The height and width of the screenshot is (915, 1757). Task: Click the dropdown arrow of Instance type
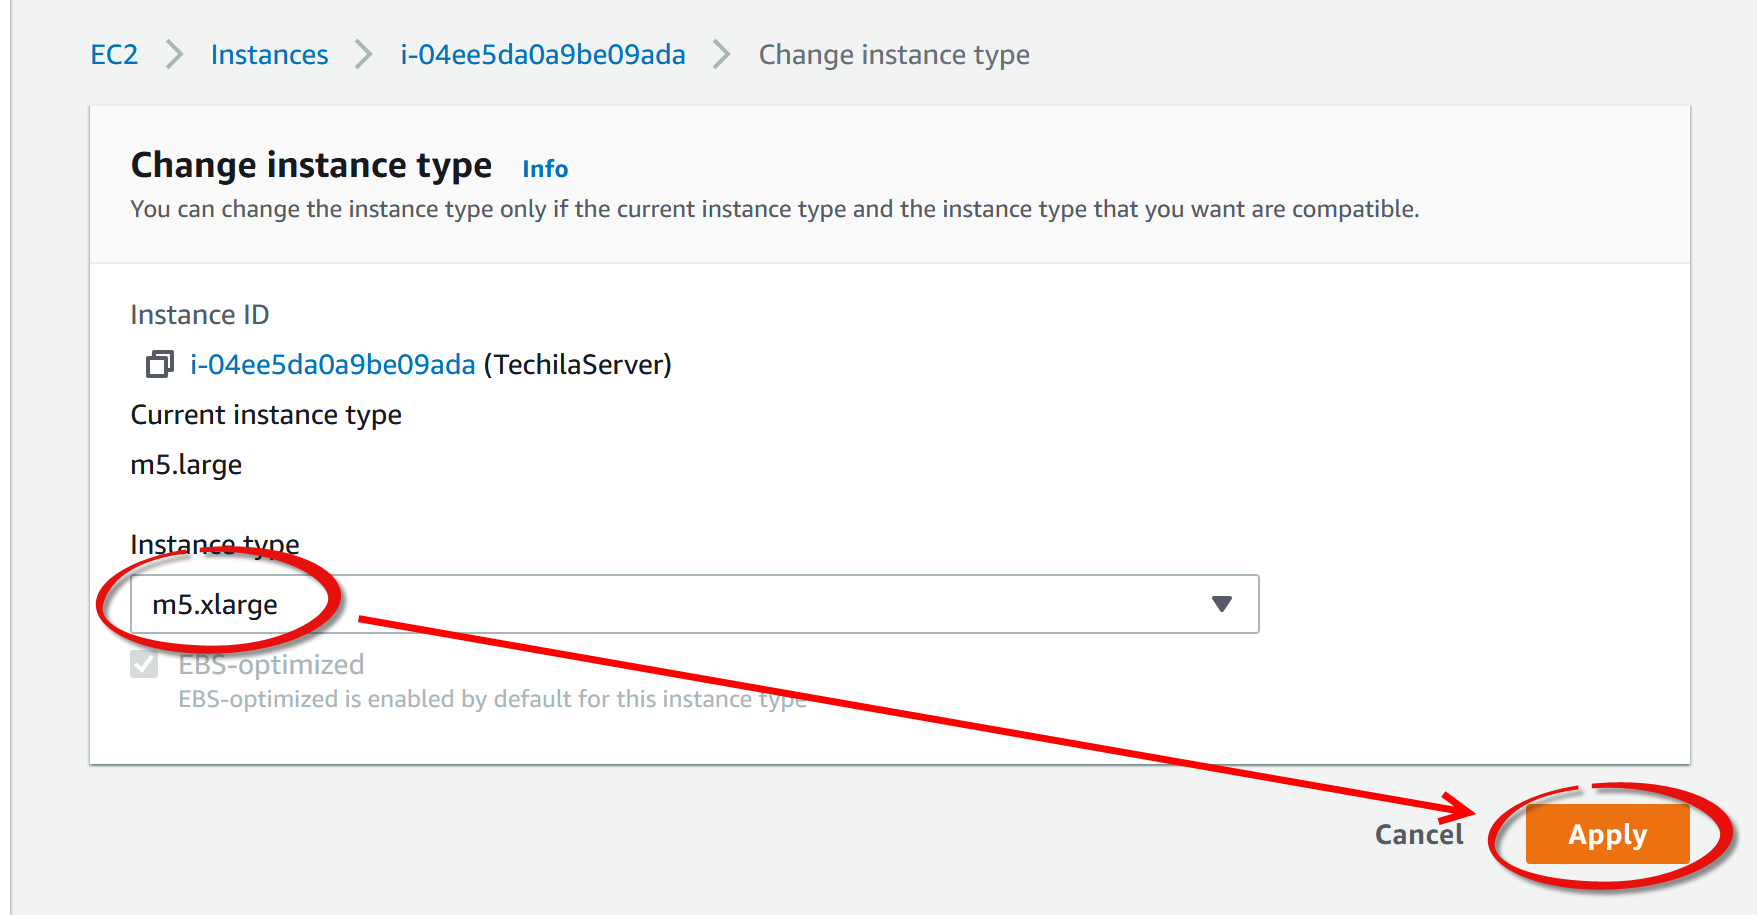[x=1221, y=604]
